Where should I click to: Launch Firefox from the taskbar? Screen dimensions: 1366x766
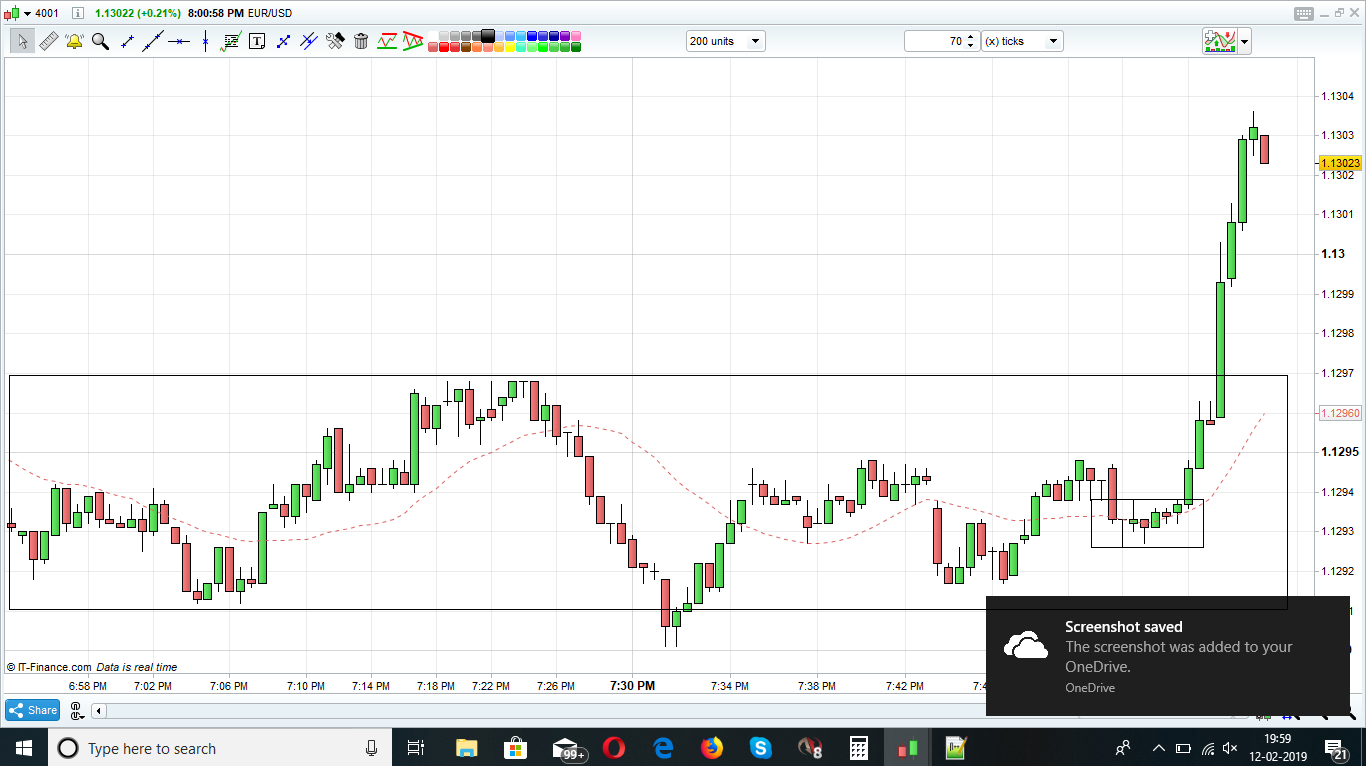[x=712, y=748]
